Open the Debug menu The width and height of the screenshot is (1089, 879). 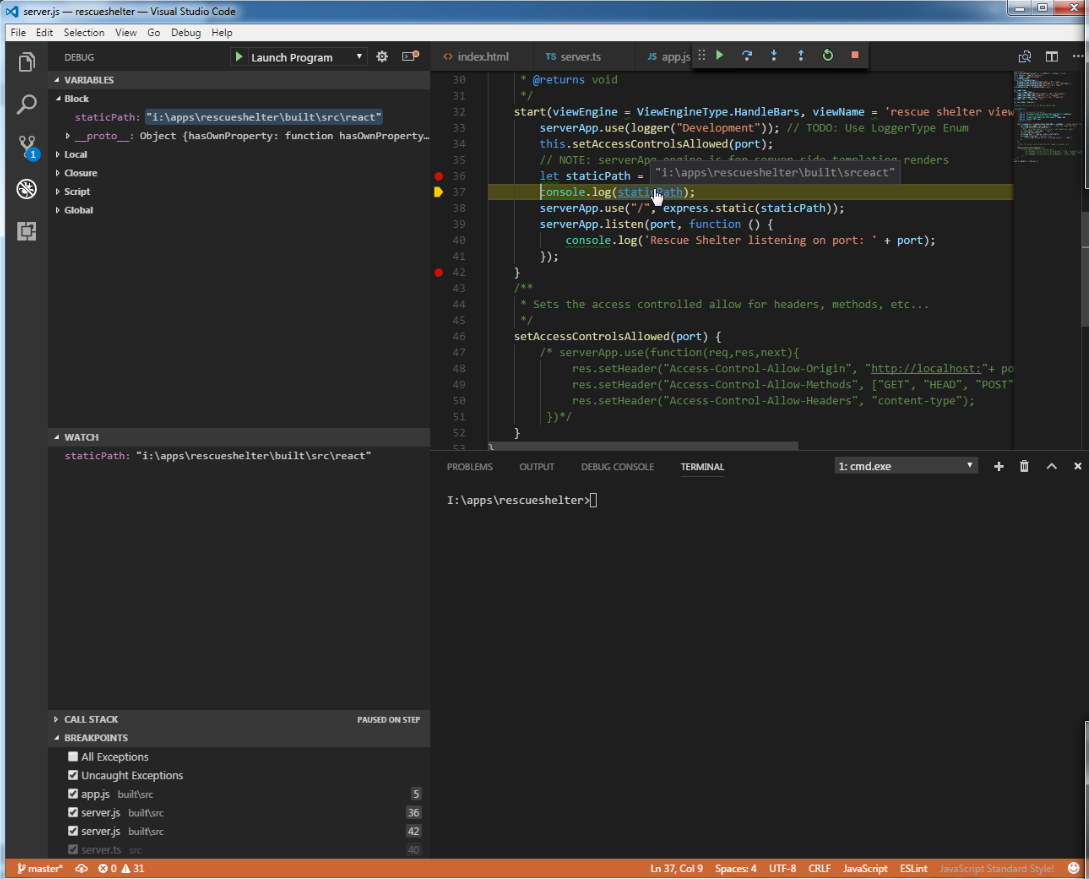(x=186, y=33)
